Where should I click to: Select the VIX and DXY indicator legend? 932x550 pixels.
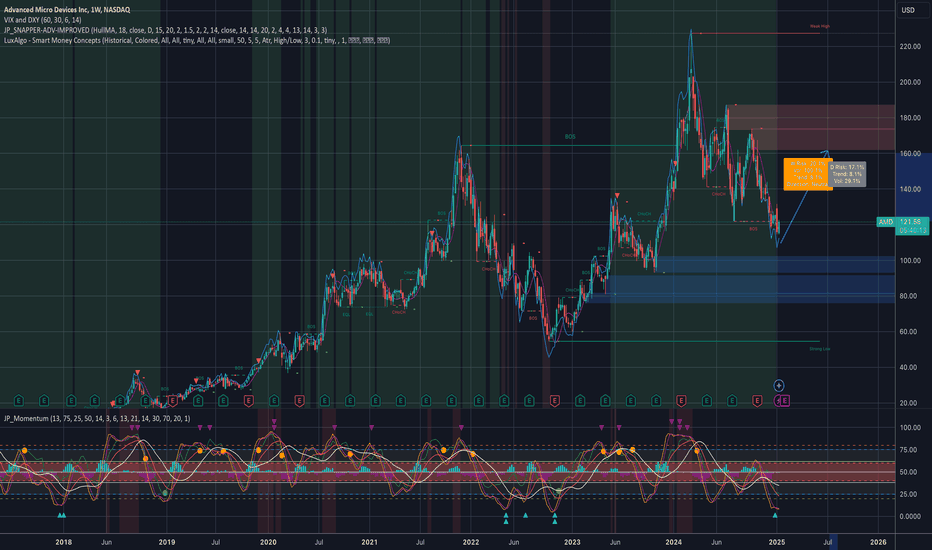[x=43, y=20]
